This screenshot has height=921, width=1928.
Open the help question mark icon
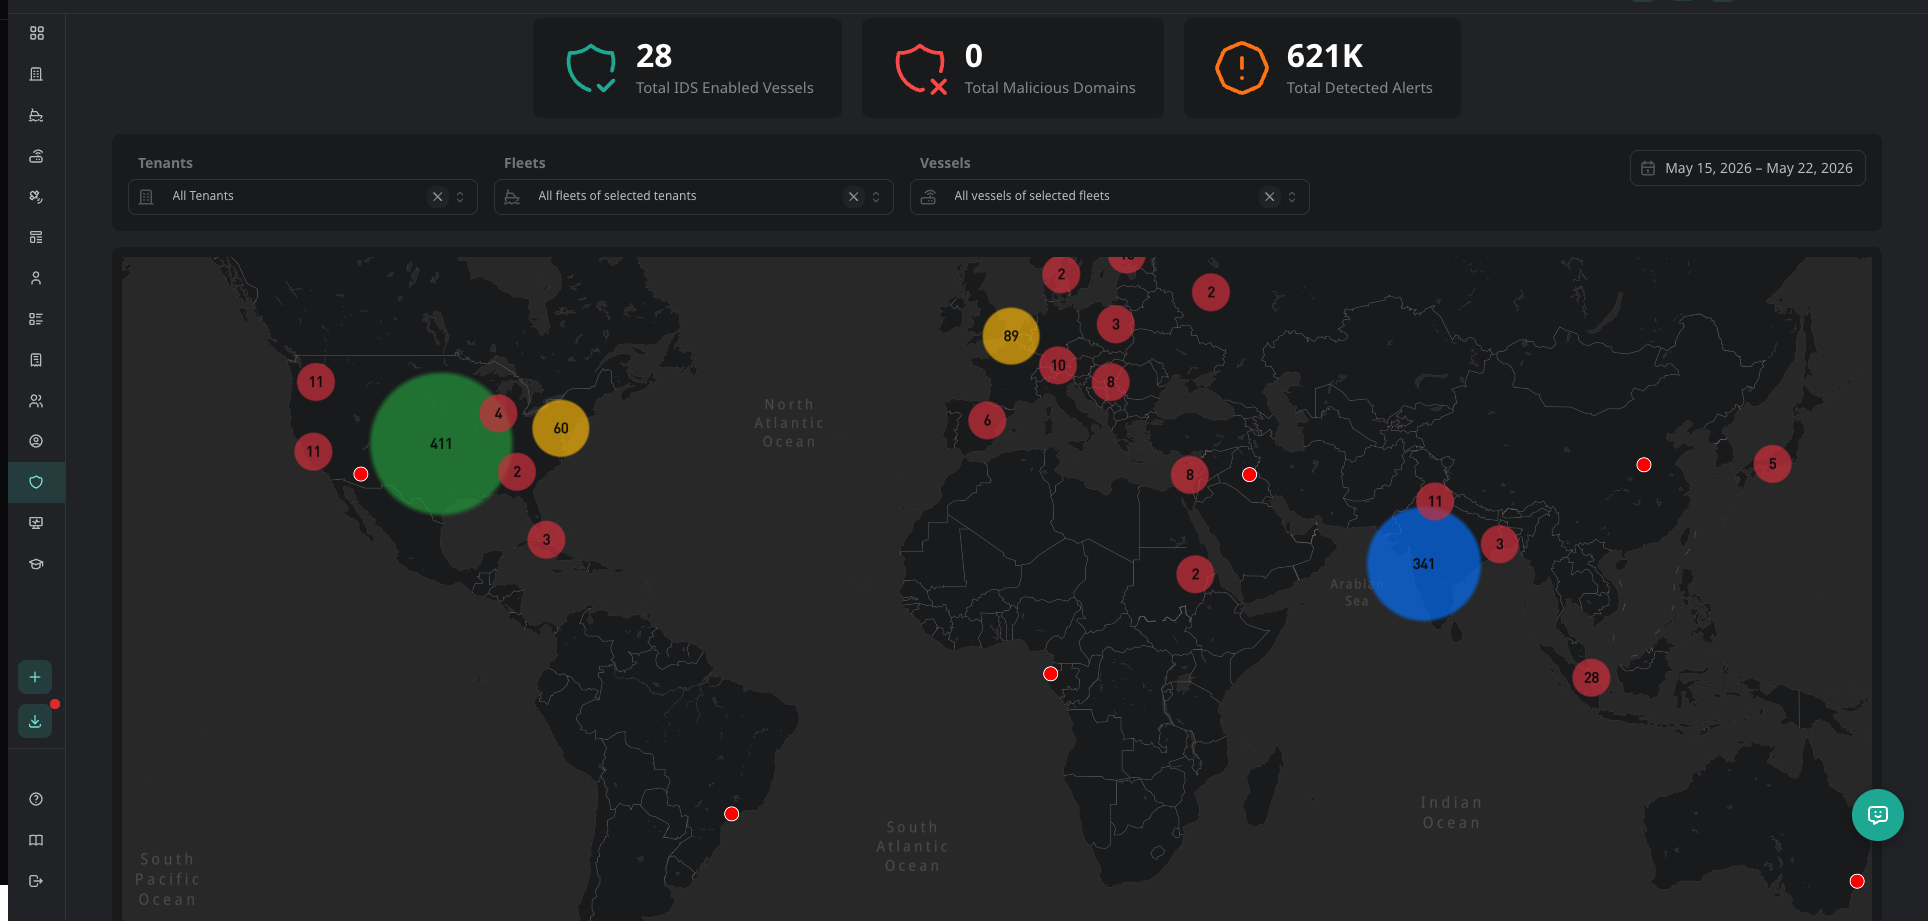[36, 799]
